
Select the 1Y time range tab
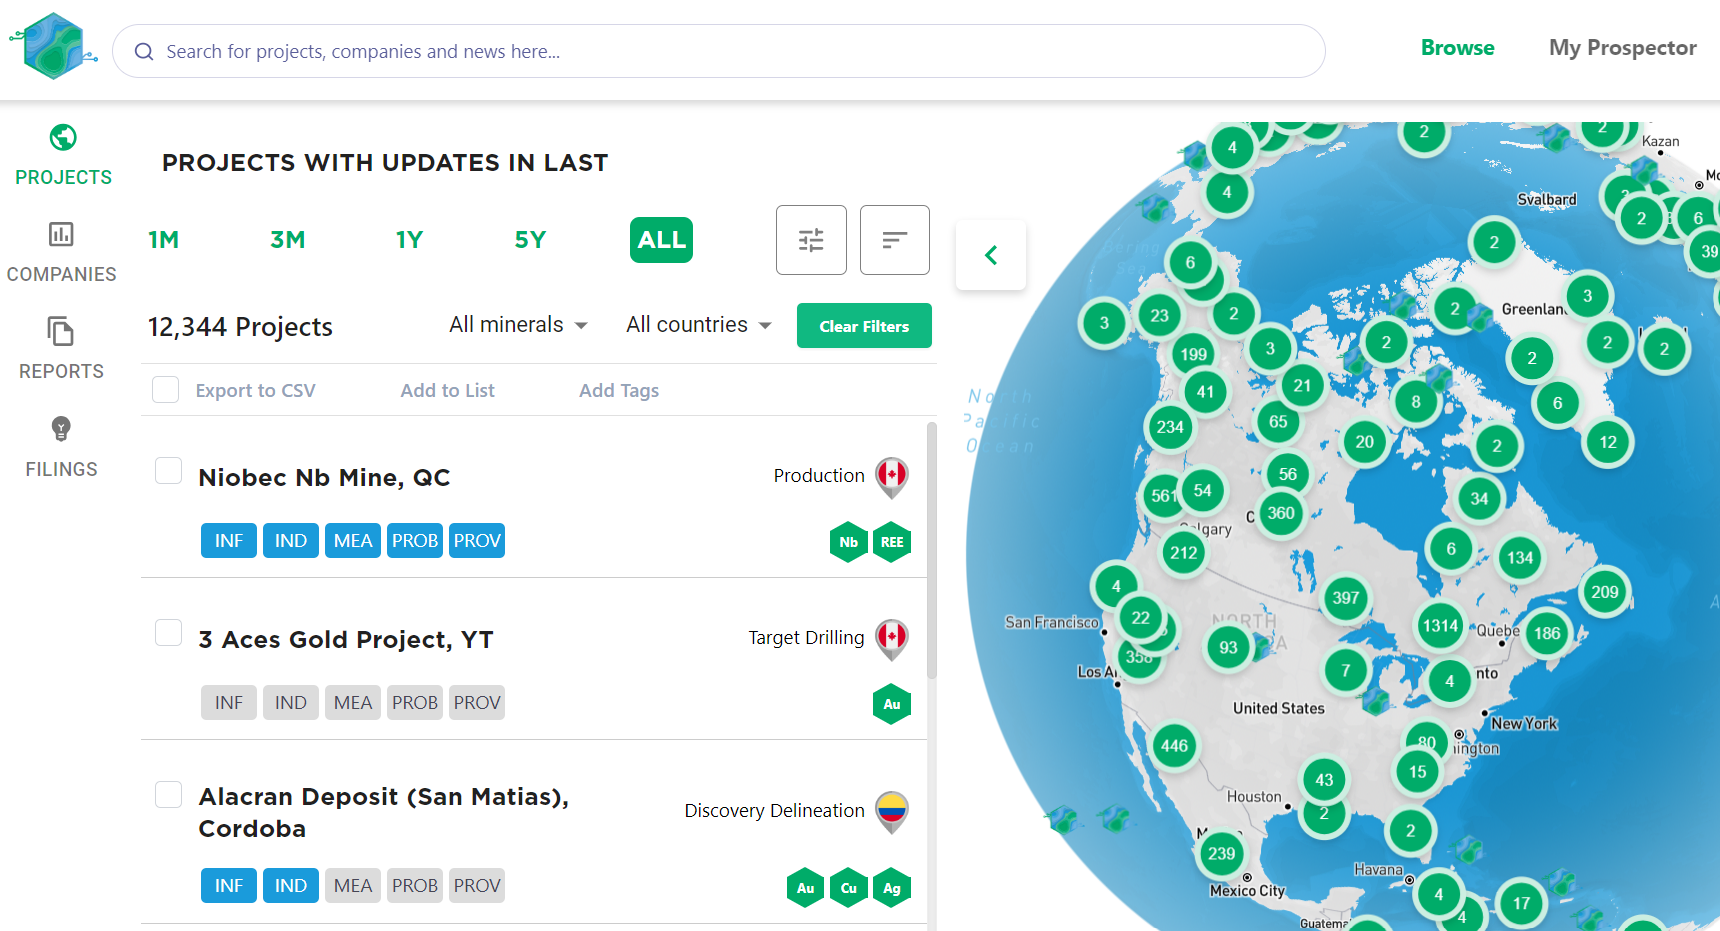tap(409, 240)
